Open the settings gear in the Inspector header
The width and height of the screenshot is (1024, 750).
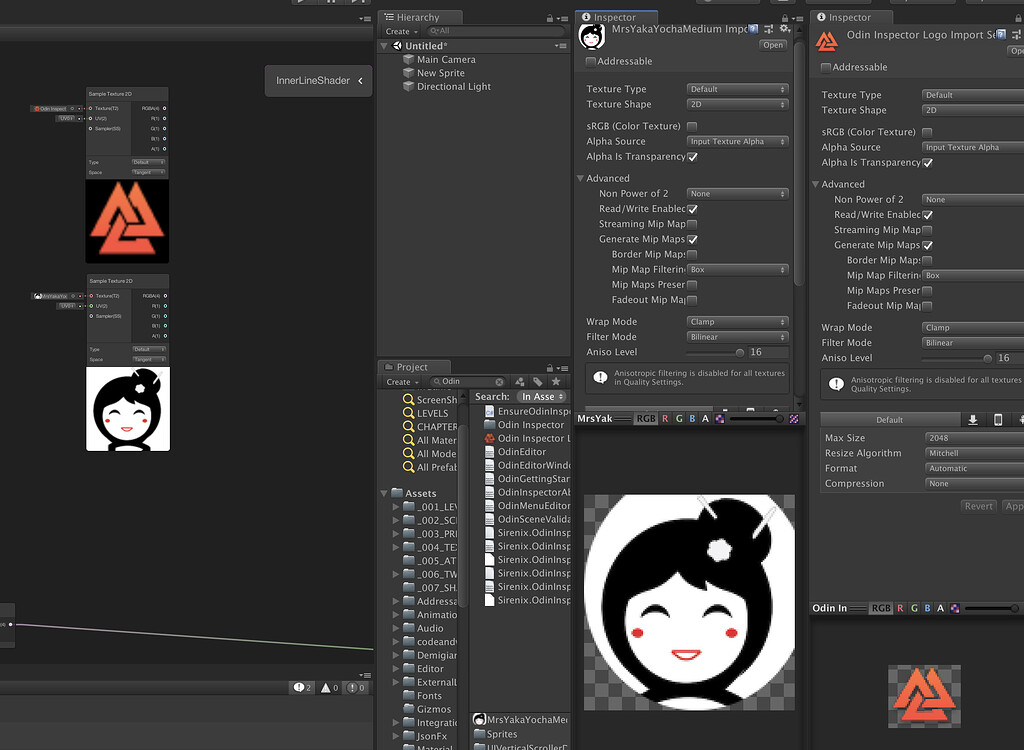point(782,30)
